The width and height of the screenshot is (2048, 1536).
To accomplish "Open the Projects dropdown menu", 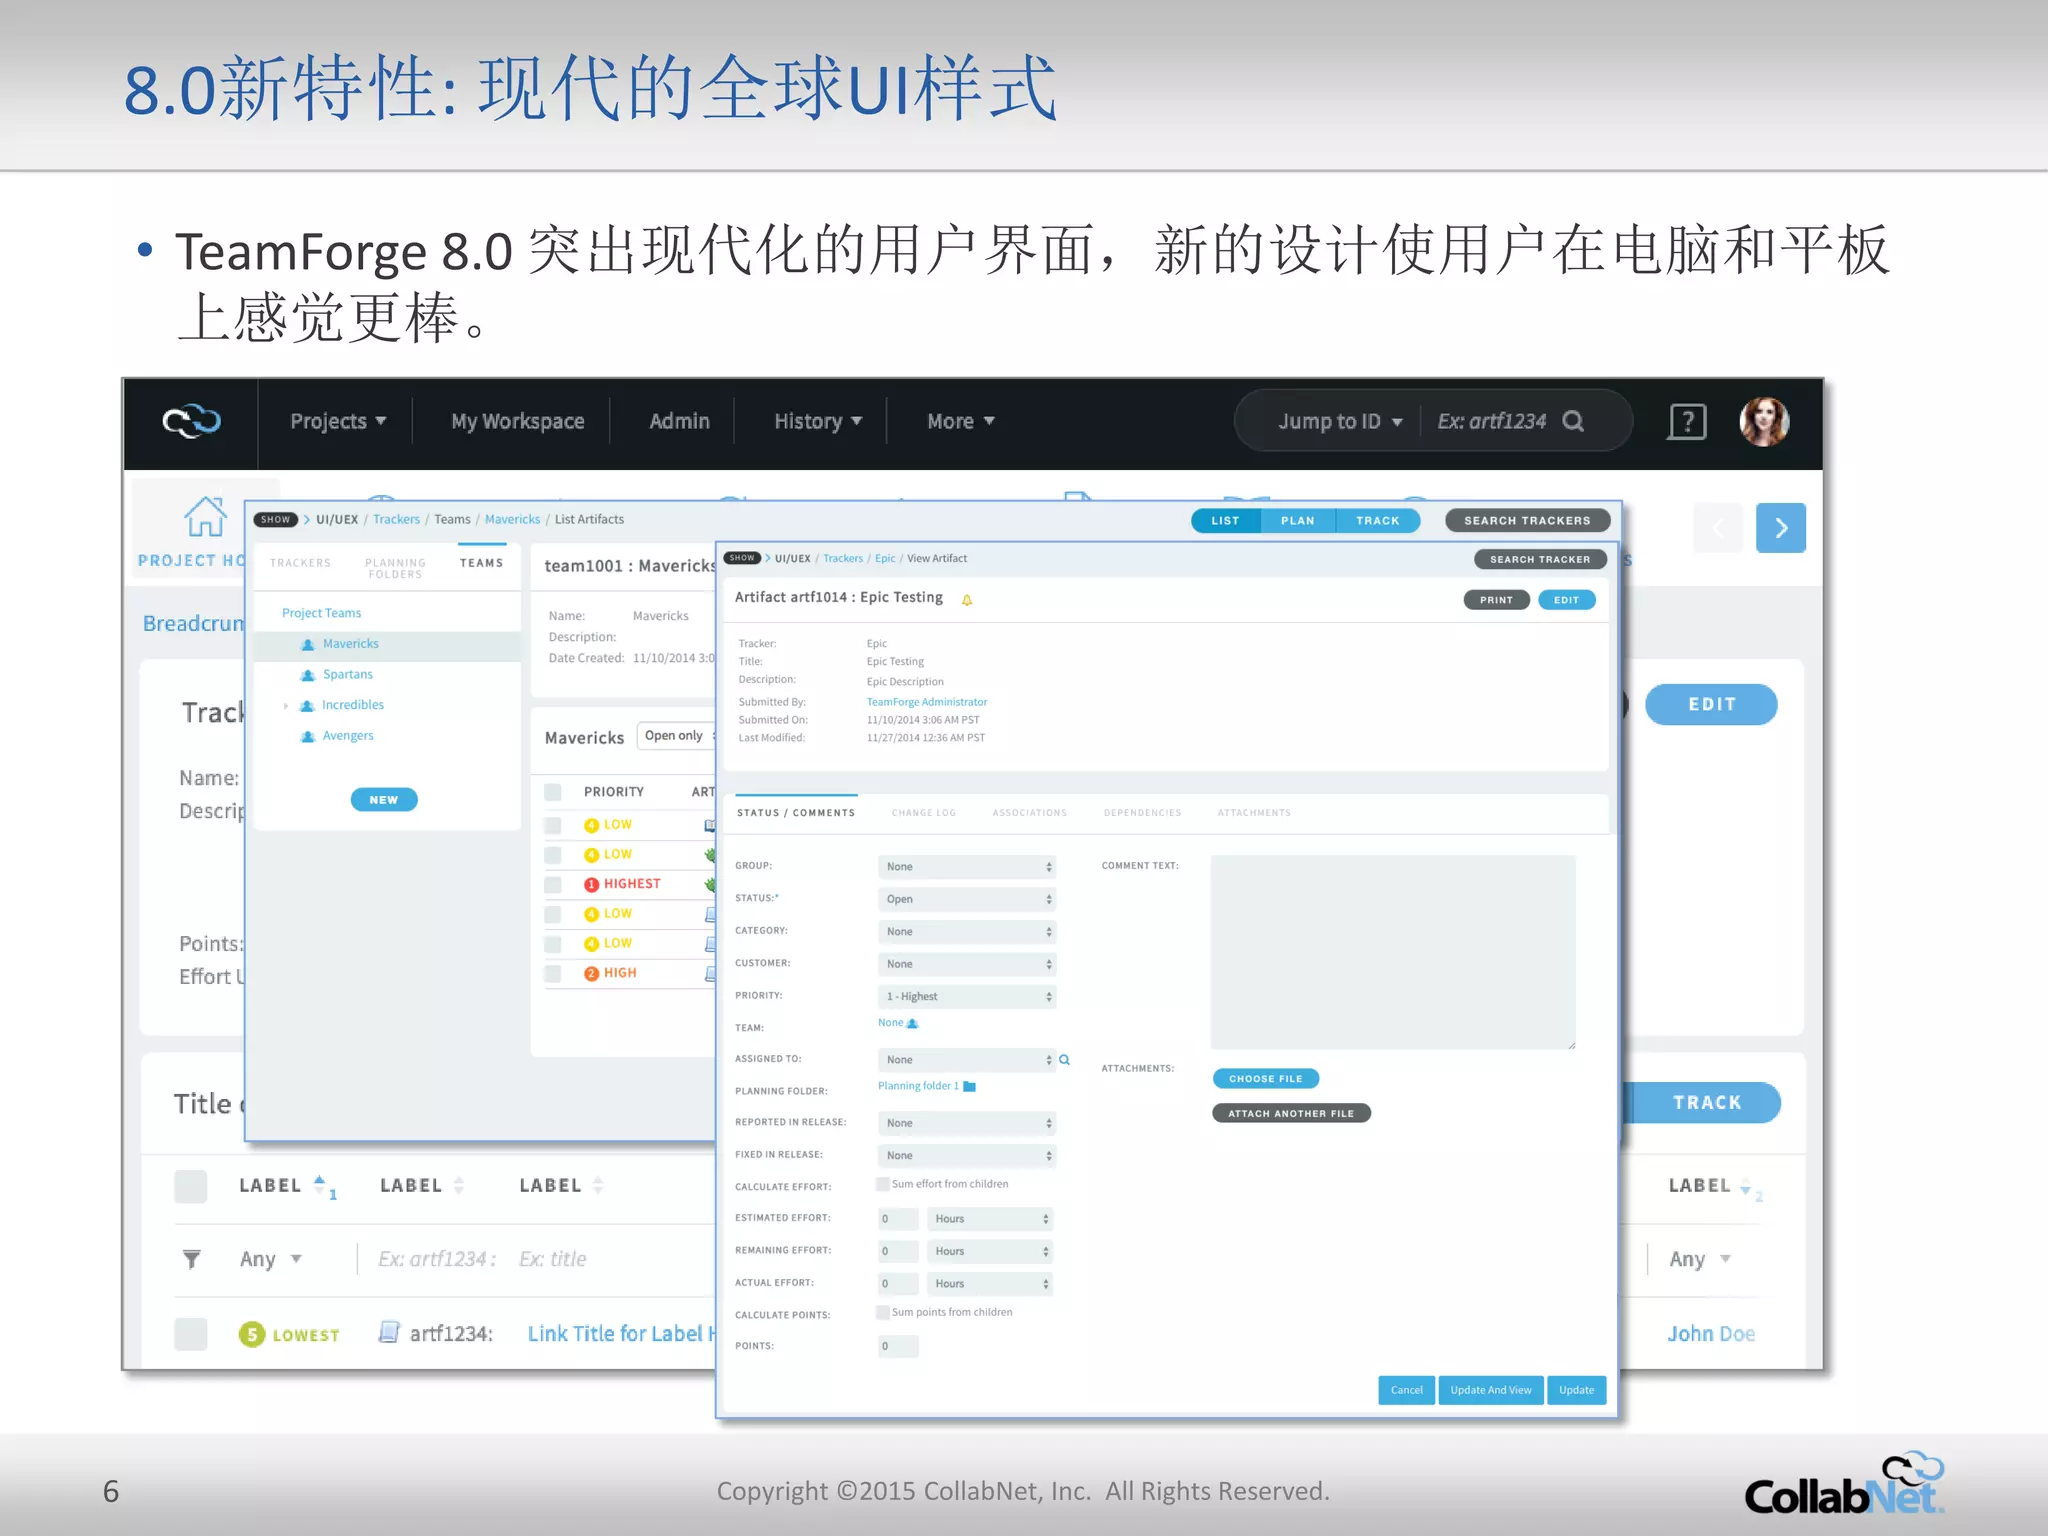I will tap(338, 421).
